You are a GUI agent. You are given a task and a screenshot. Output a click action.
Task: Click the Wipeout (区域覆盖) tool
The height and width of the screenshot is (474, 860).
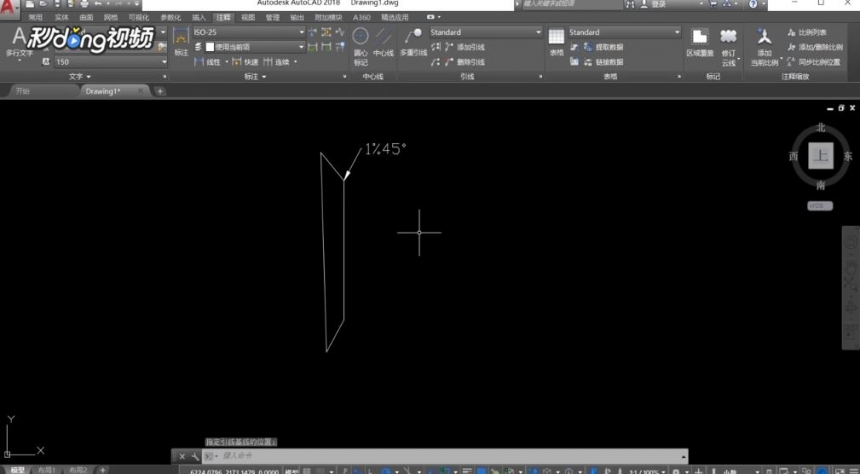pyautogui.click(x=700, y=43)
